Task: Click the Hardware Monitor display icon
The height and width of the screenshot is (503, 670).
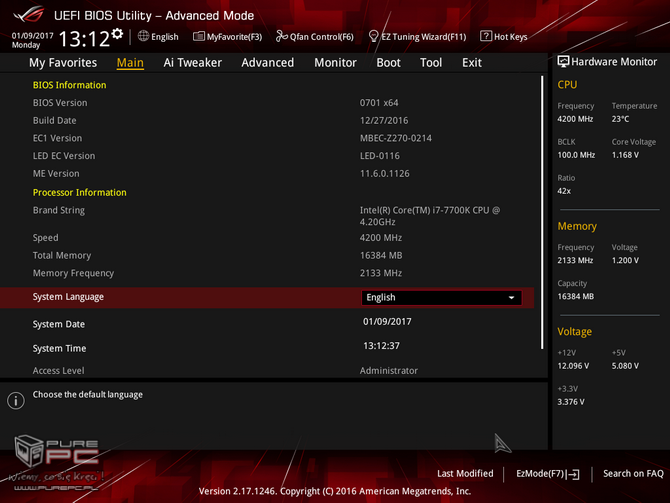Action: 563,62
